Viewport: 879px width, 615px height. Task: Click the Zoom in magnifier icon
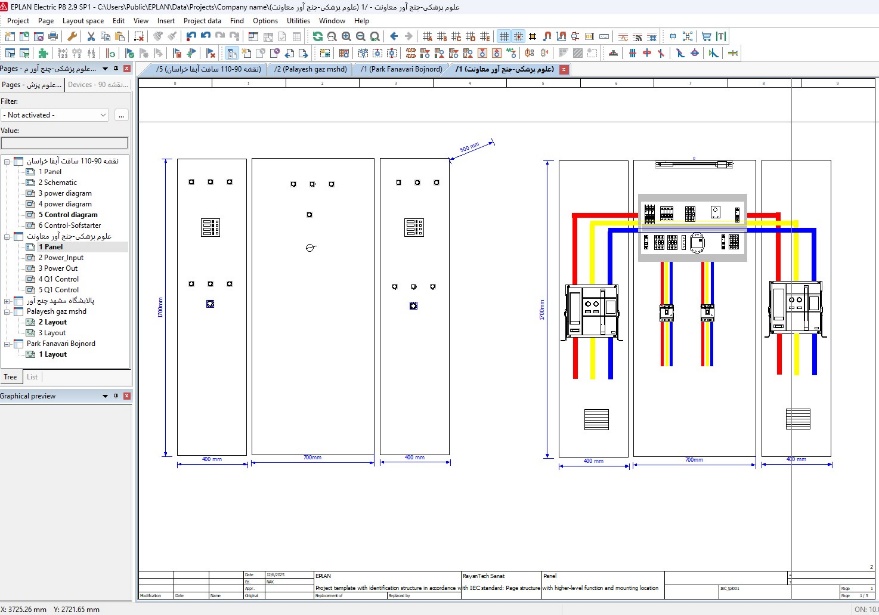346,36
